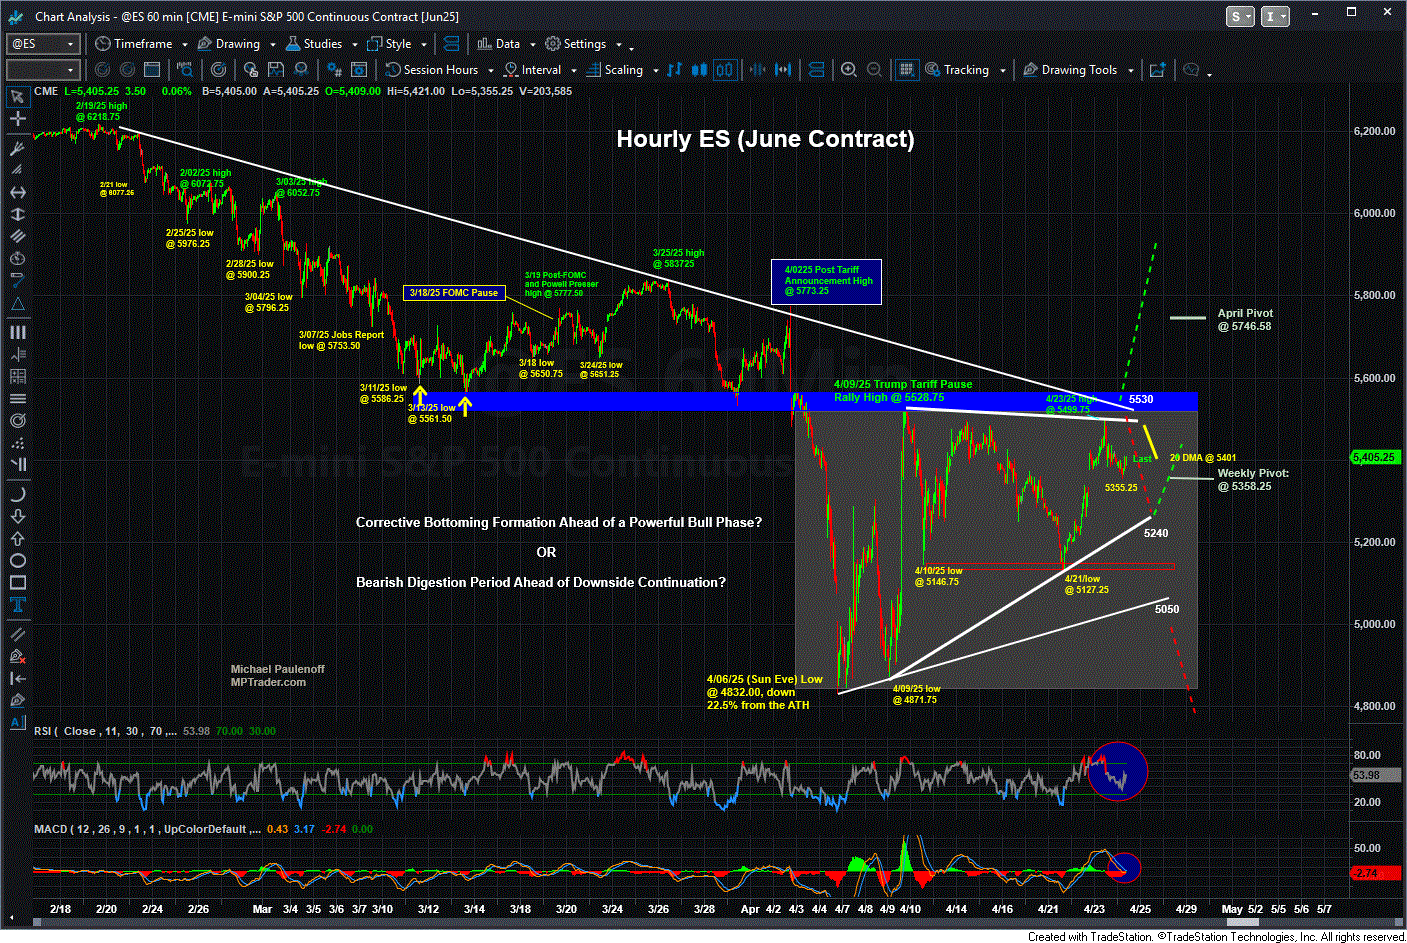This screenshot has width=1407, height=943.
Task: Select the spiral circle tool
Action: [17, 420]
